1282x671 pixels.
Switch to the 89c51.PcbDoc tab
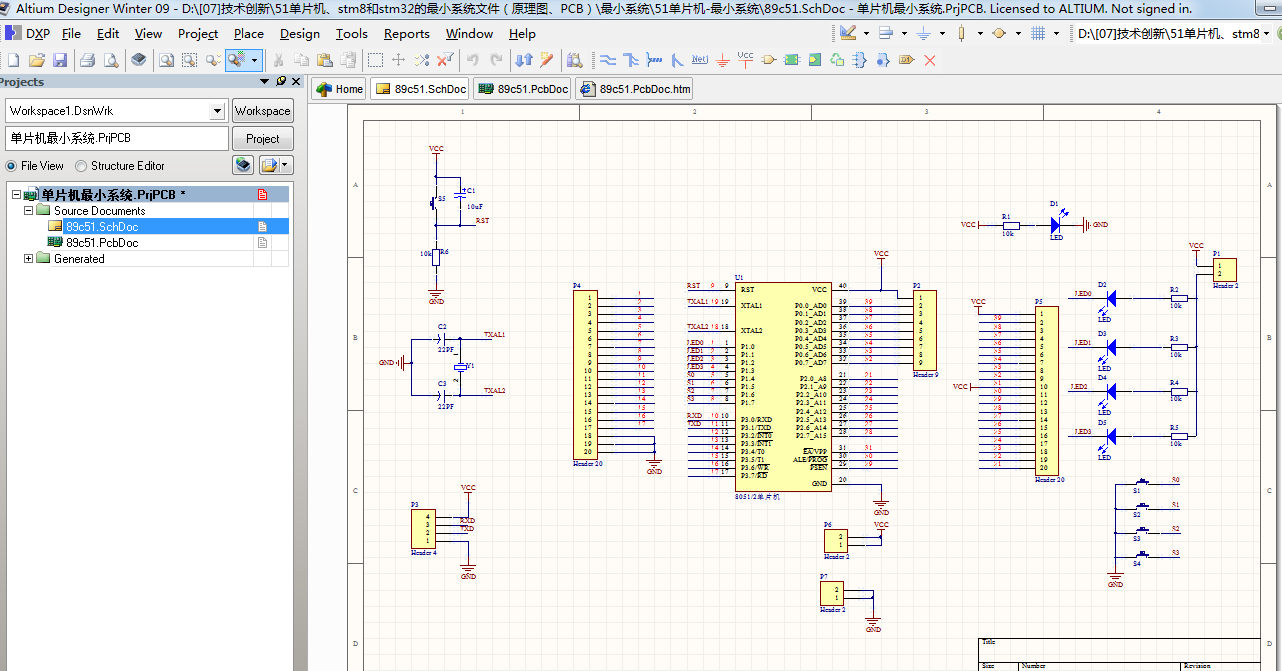(523, 89)
